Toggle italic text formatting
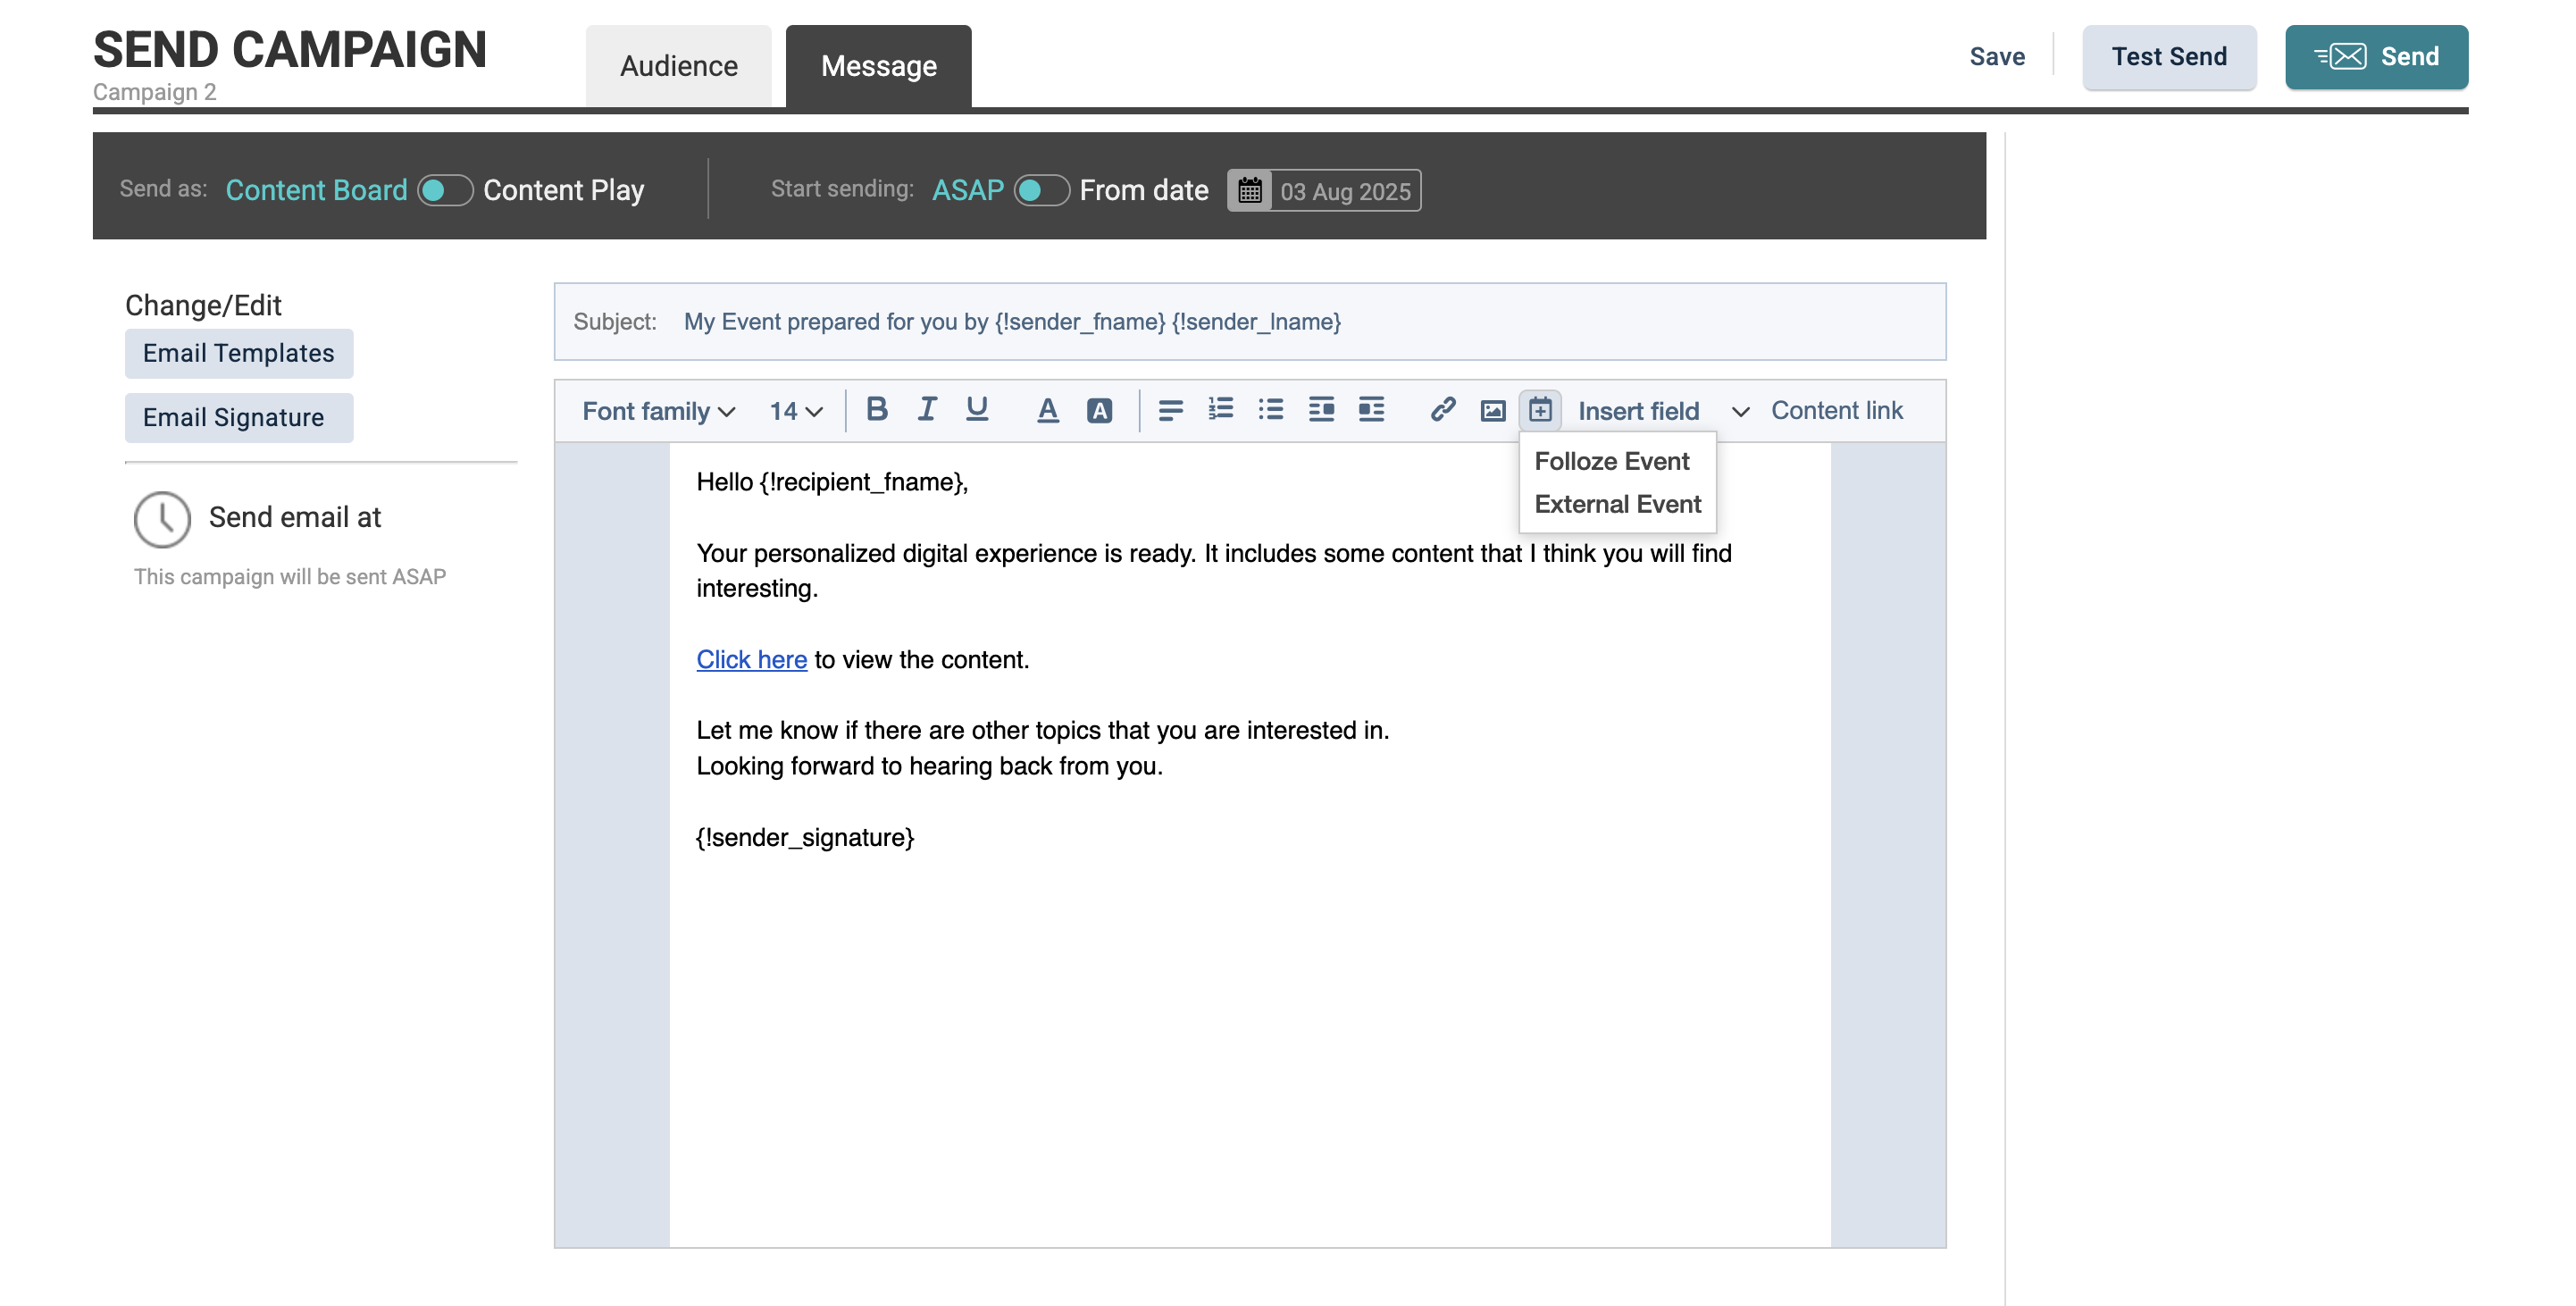Screen dimensions: 2576x1306 (926, 409)
